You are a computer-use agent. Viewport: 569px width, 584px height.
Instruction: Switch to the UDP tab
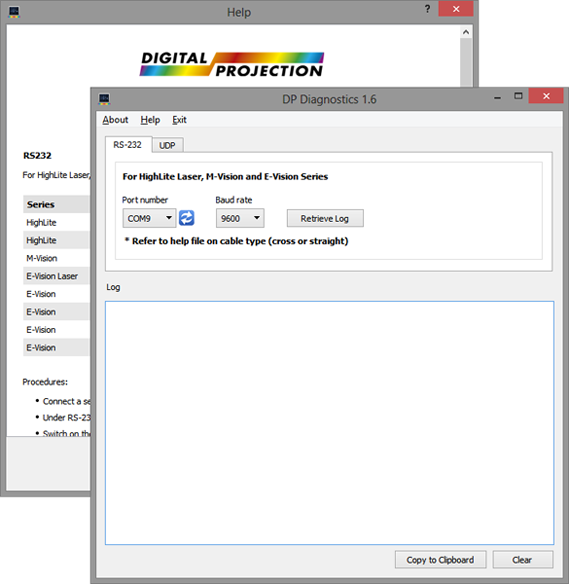pos(167,146)
